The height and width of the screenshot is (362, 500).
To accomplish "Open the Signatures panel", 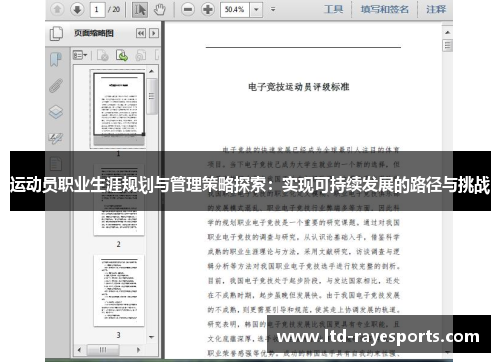I will [x=56, y=138].
